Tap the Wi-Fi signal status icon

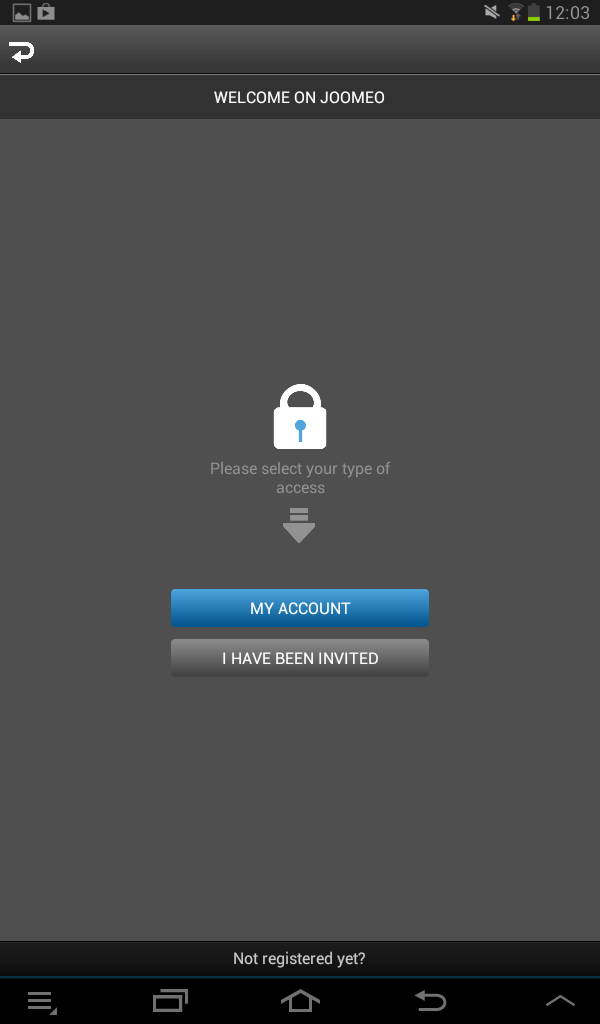(516, 12)
